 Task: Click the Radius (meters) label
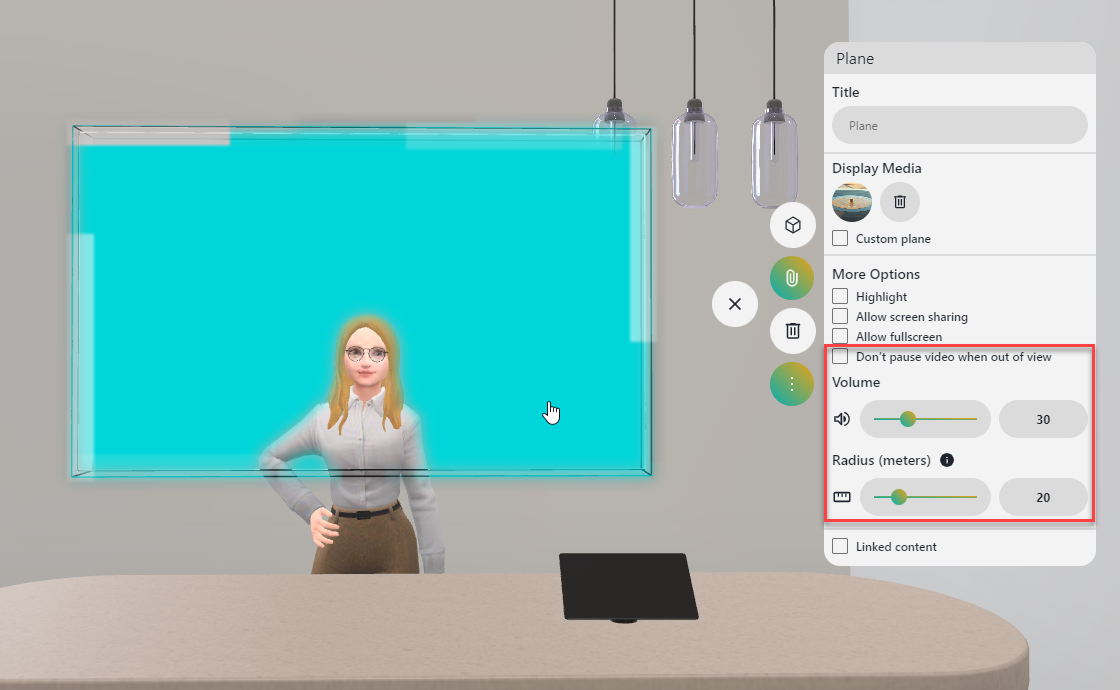881,460
